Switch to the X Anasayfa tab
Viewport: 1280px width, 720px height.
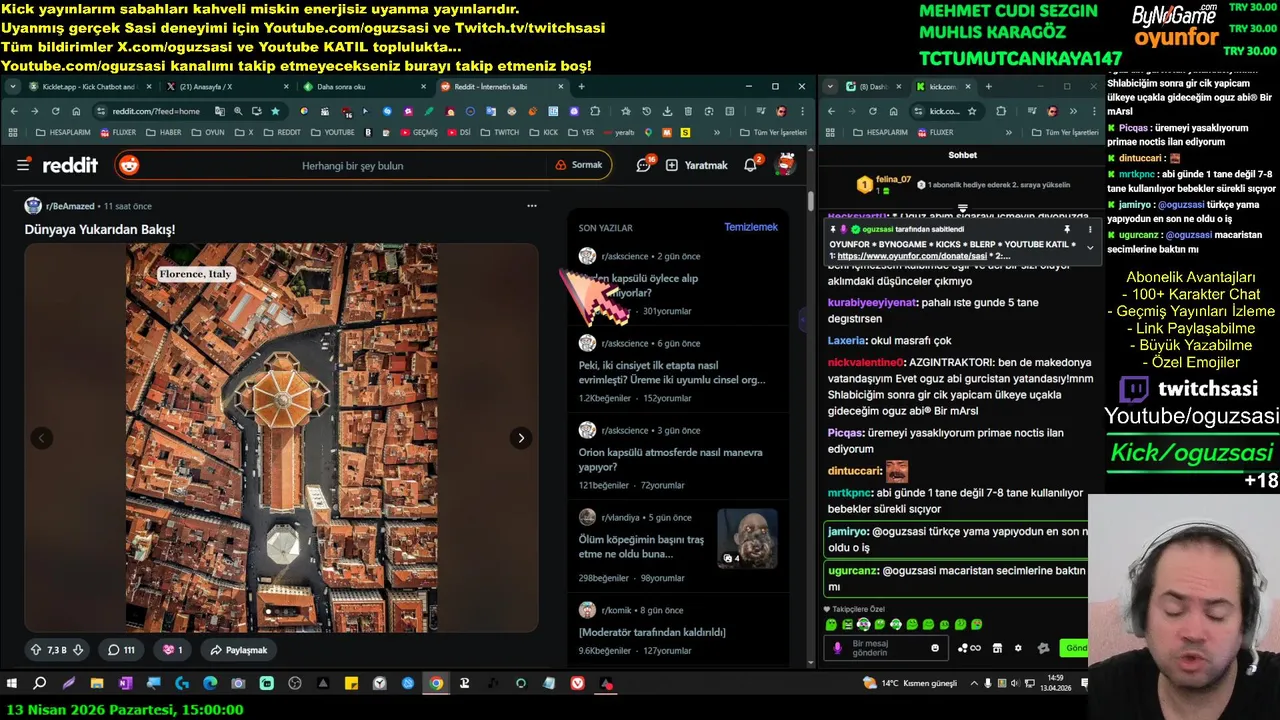coord(225,87)
